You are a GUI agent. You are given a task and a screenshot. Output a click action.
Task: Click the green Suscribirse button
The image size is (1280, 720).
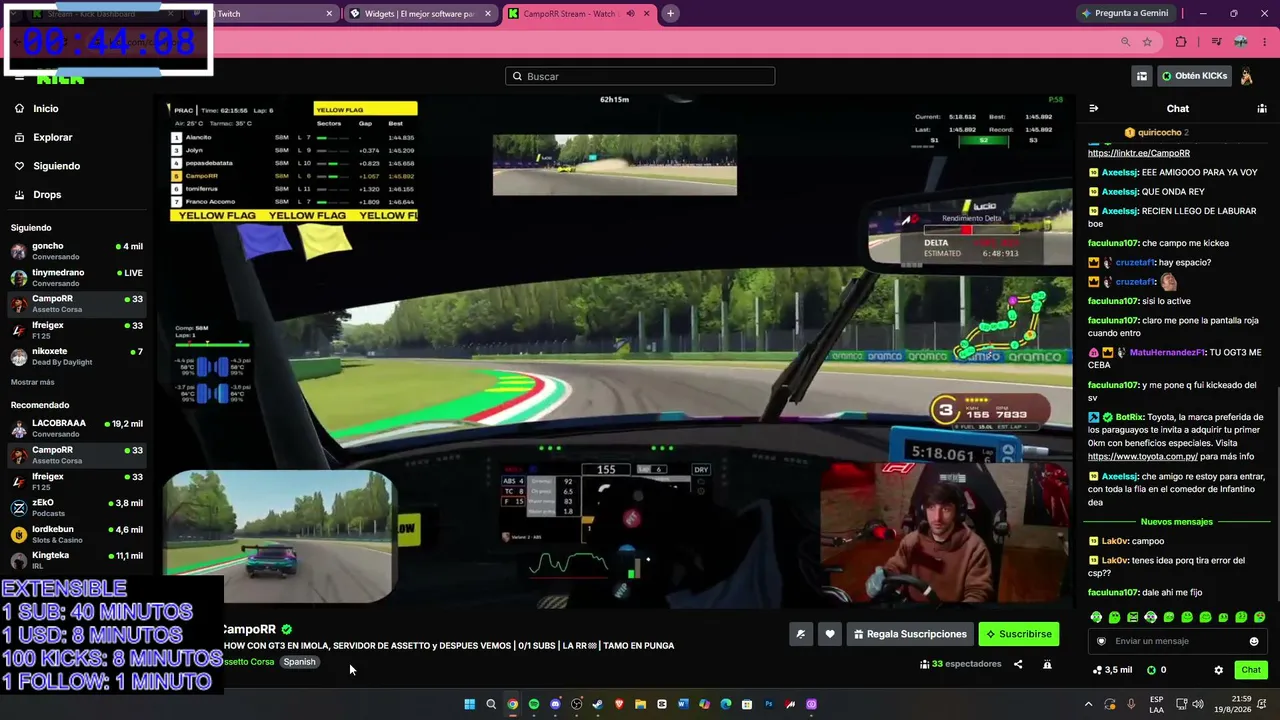[x=1018, y=634]
